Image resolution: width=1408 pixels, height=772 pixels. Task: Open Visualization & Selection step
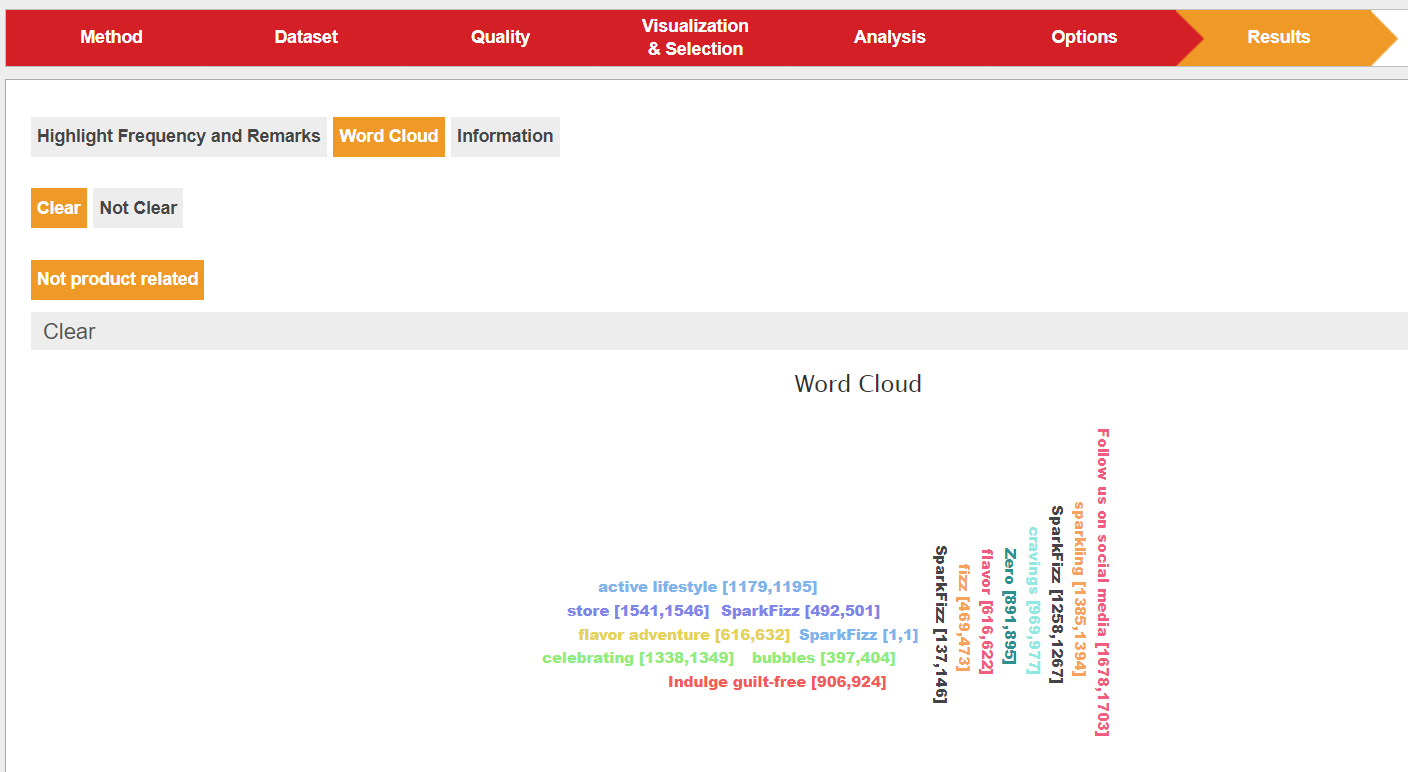[x=695, y=37]
